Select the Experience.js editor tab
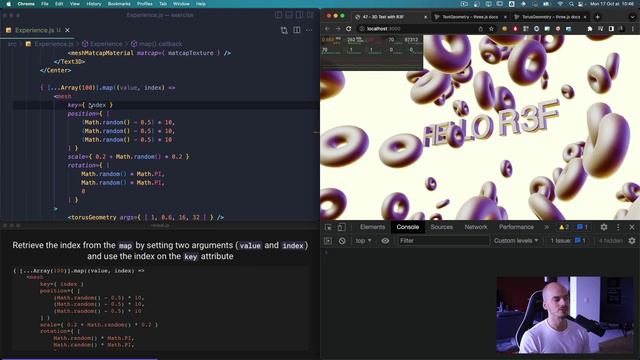The width and height of the screenshot is (640, 360). point(38,30)
